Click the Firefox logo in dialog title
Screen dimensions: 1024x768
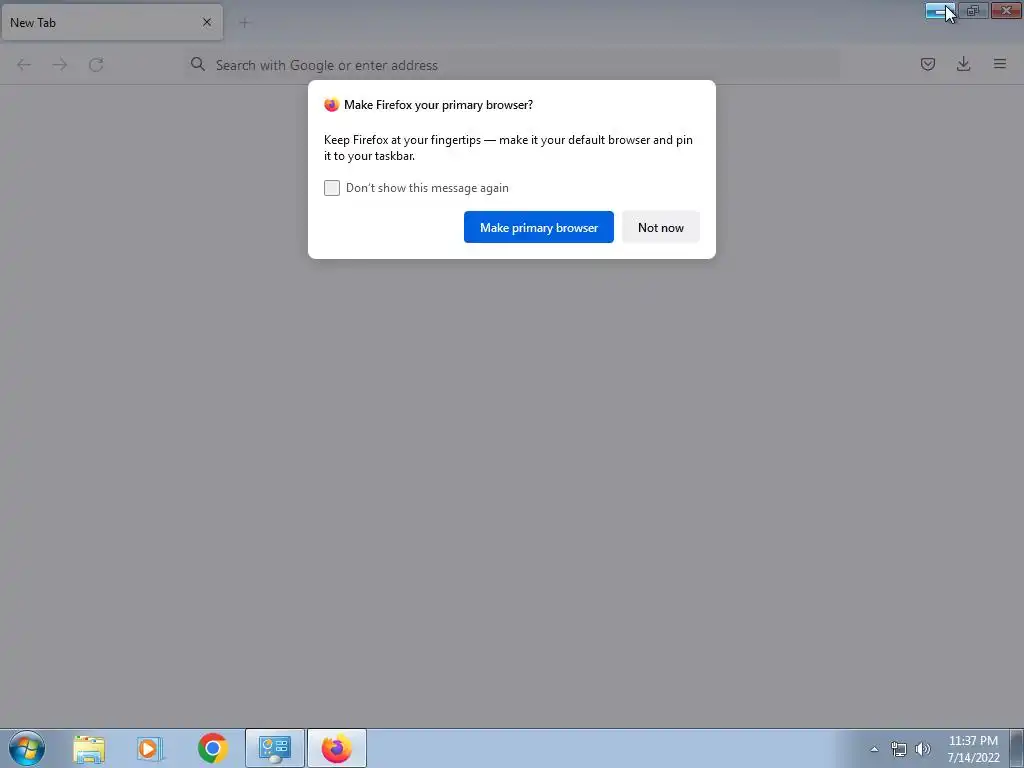pyautogui.click(x=331, y=104)
